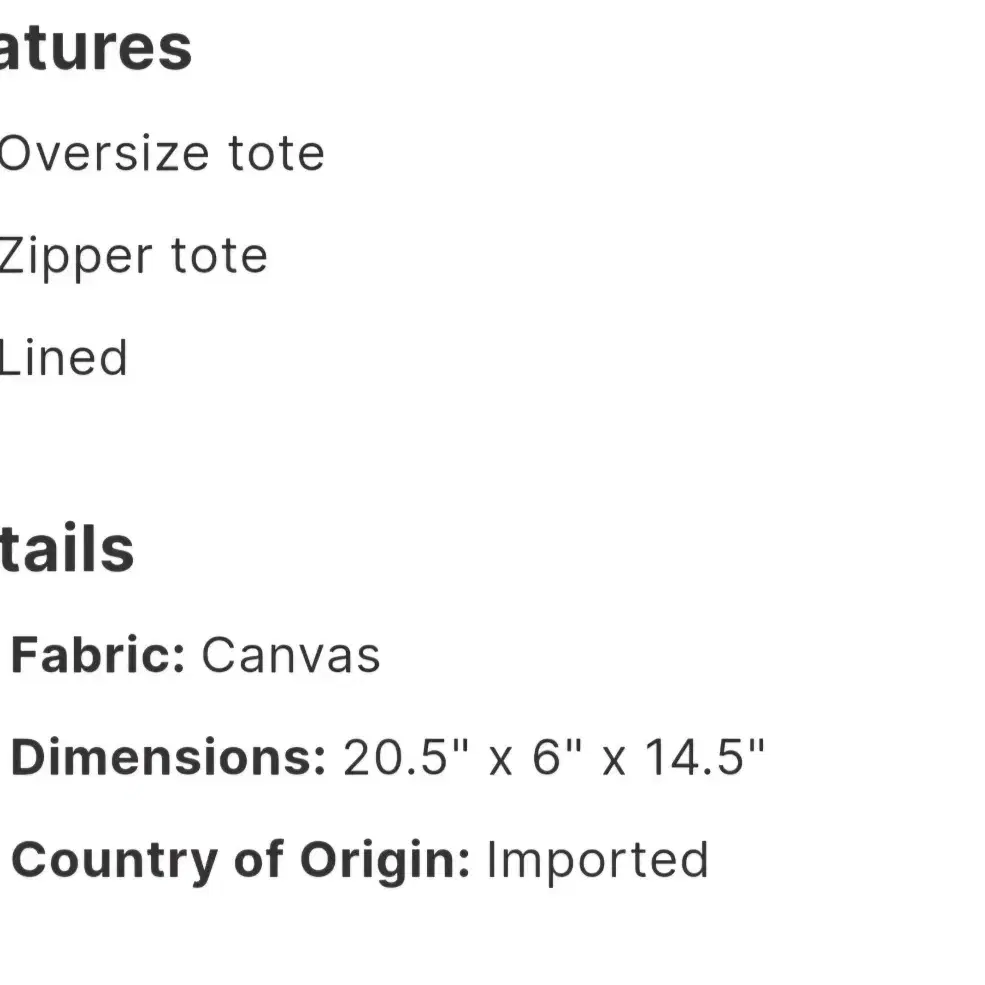985x985 pixels.
Task: Select the Imported origin value
Action: click(x=598, y=862)
